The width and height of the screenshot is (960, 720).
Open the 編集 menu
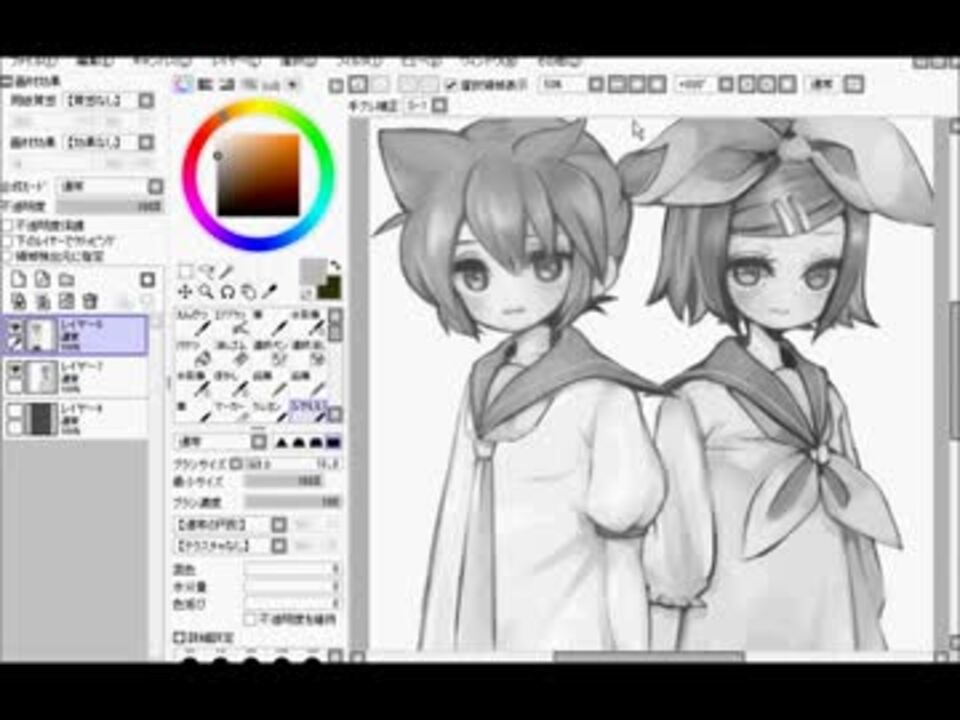[95, 62]
